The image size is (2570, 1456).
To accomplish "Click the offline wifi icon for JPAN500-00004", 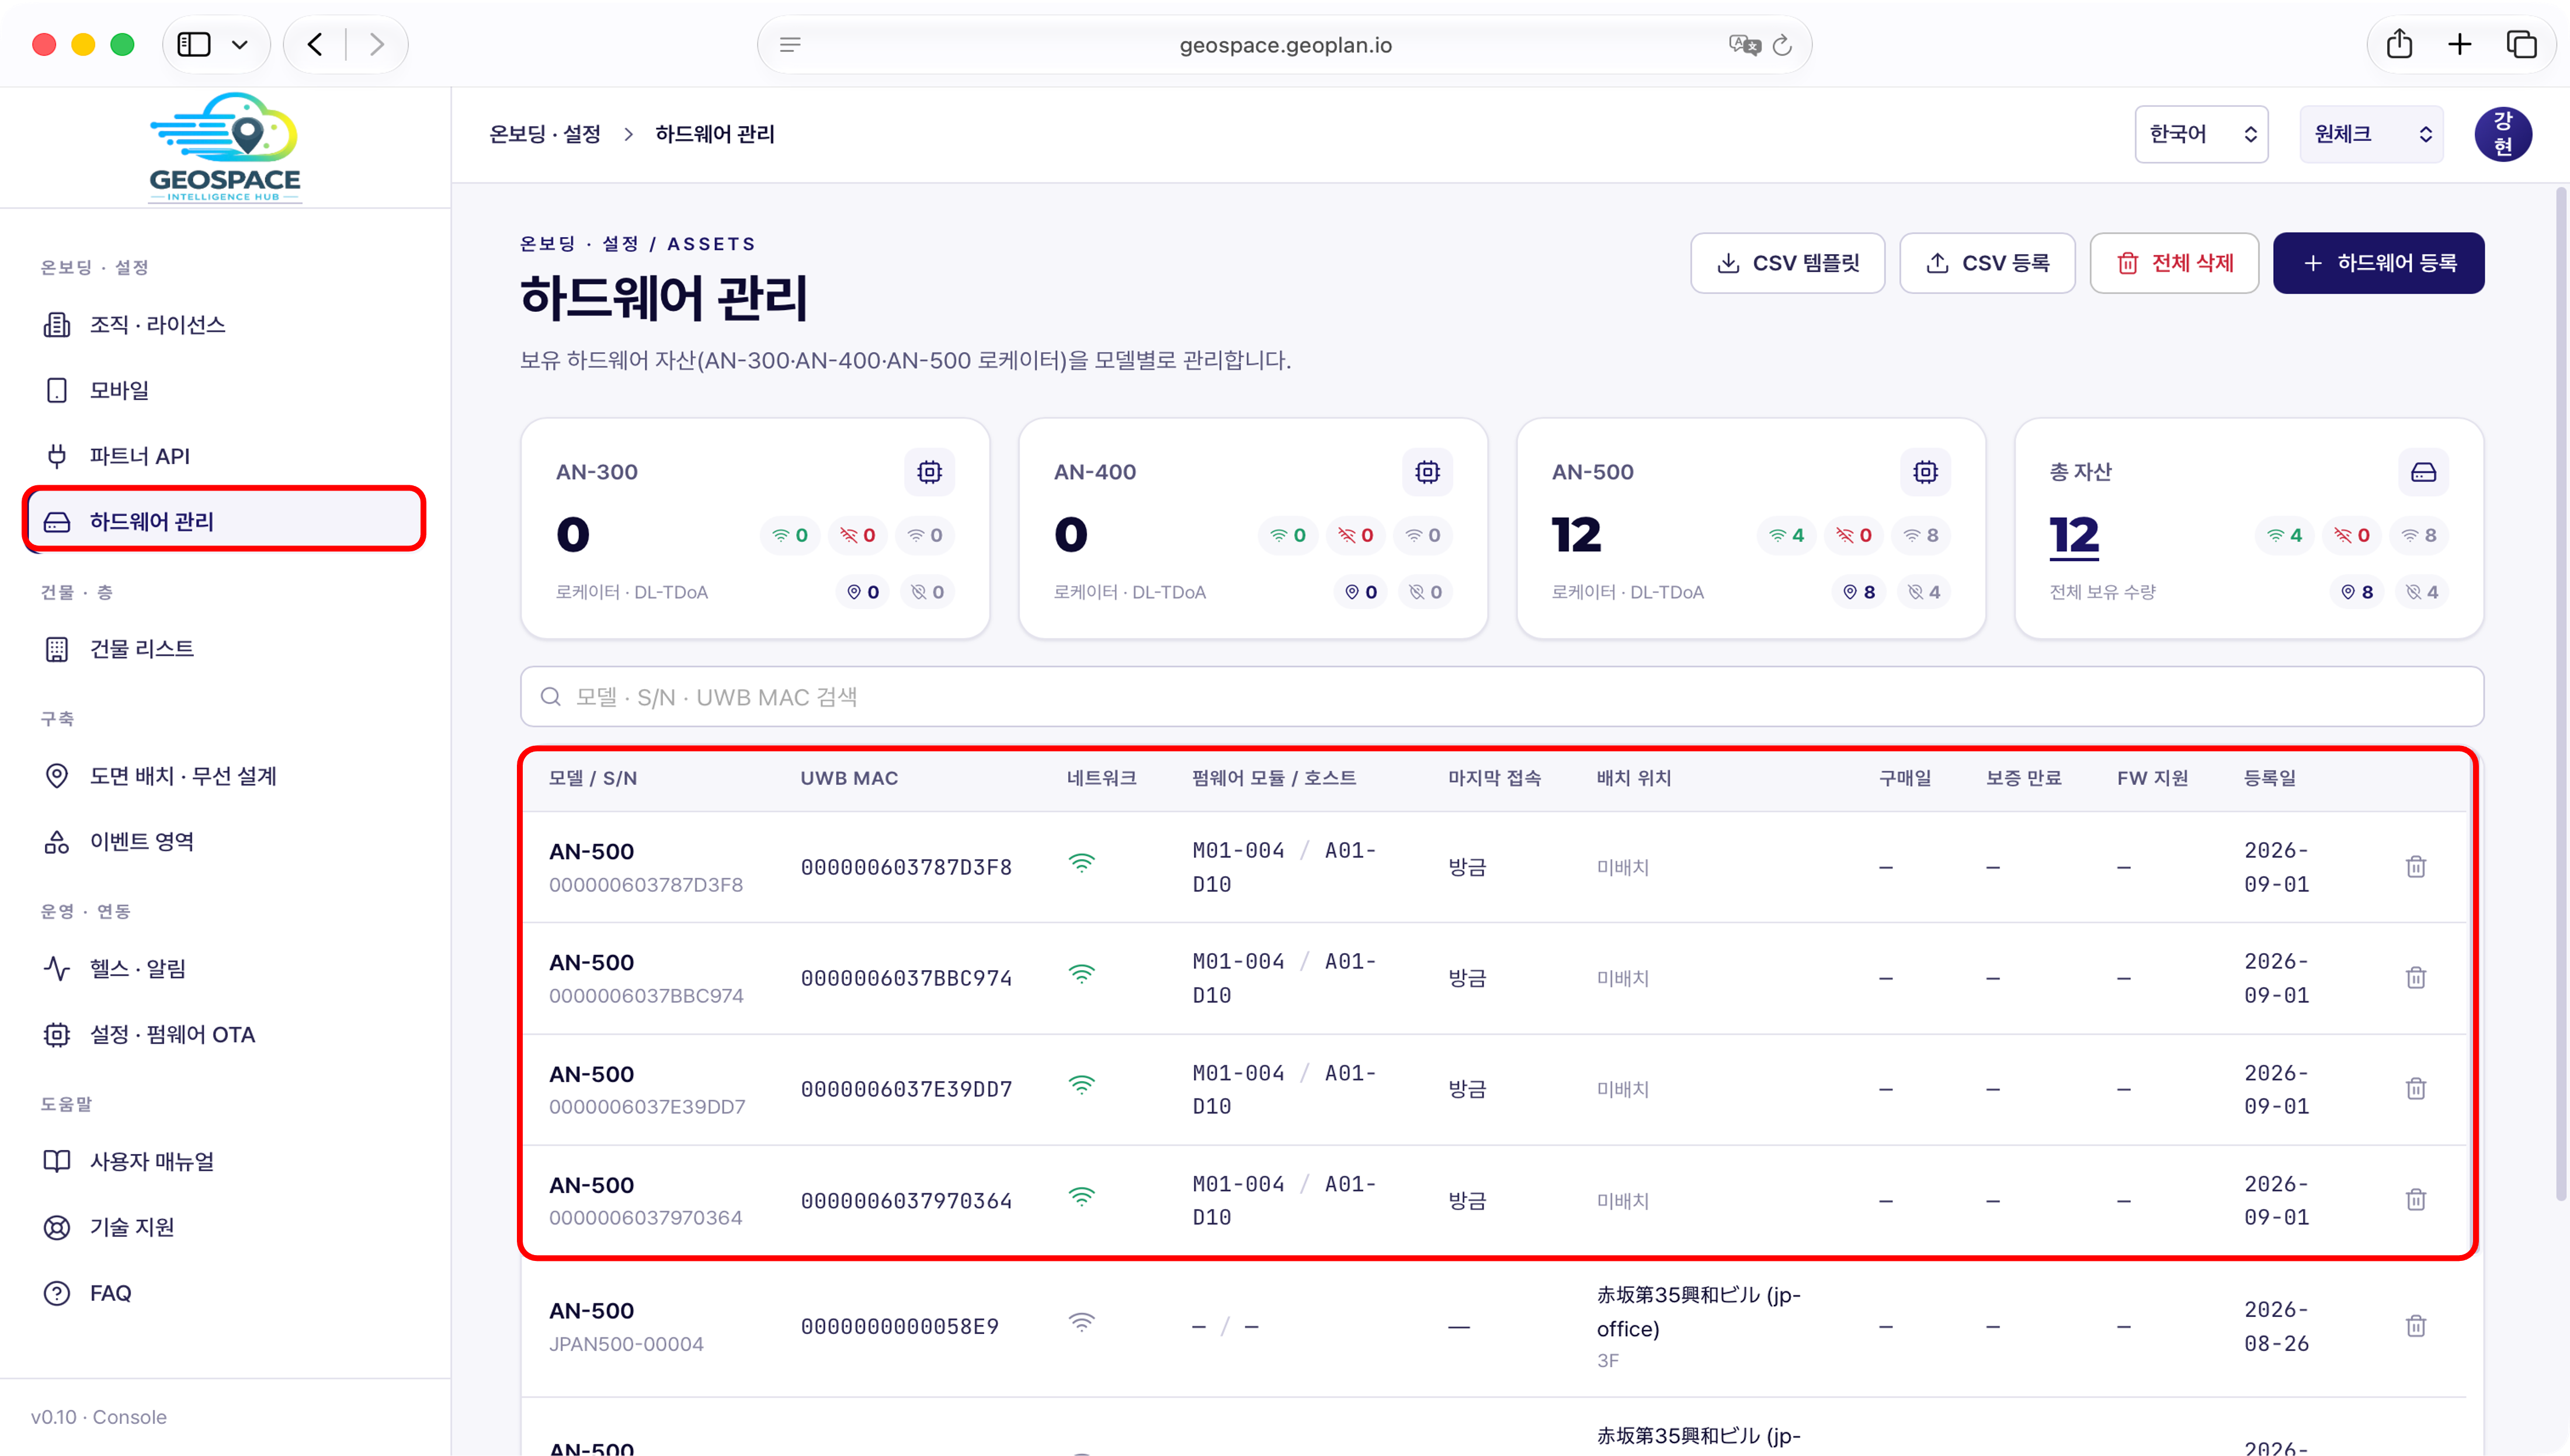I will pos(1081,1322).
